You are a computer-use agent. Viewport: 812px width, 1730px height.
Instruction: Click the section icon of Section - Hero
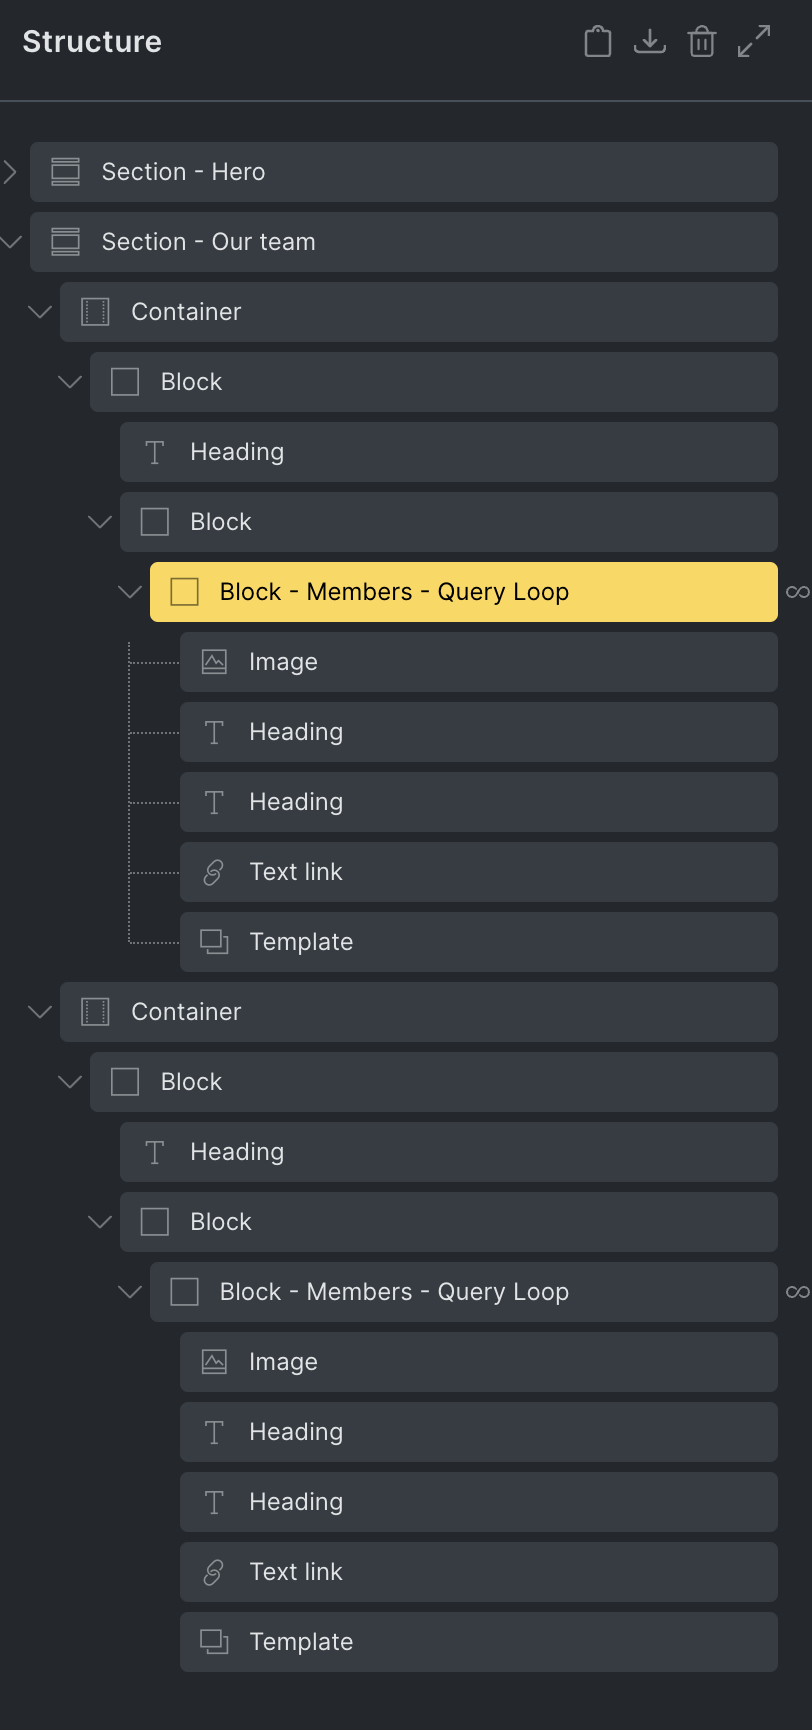pos(65,172)
